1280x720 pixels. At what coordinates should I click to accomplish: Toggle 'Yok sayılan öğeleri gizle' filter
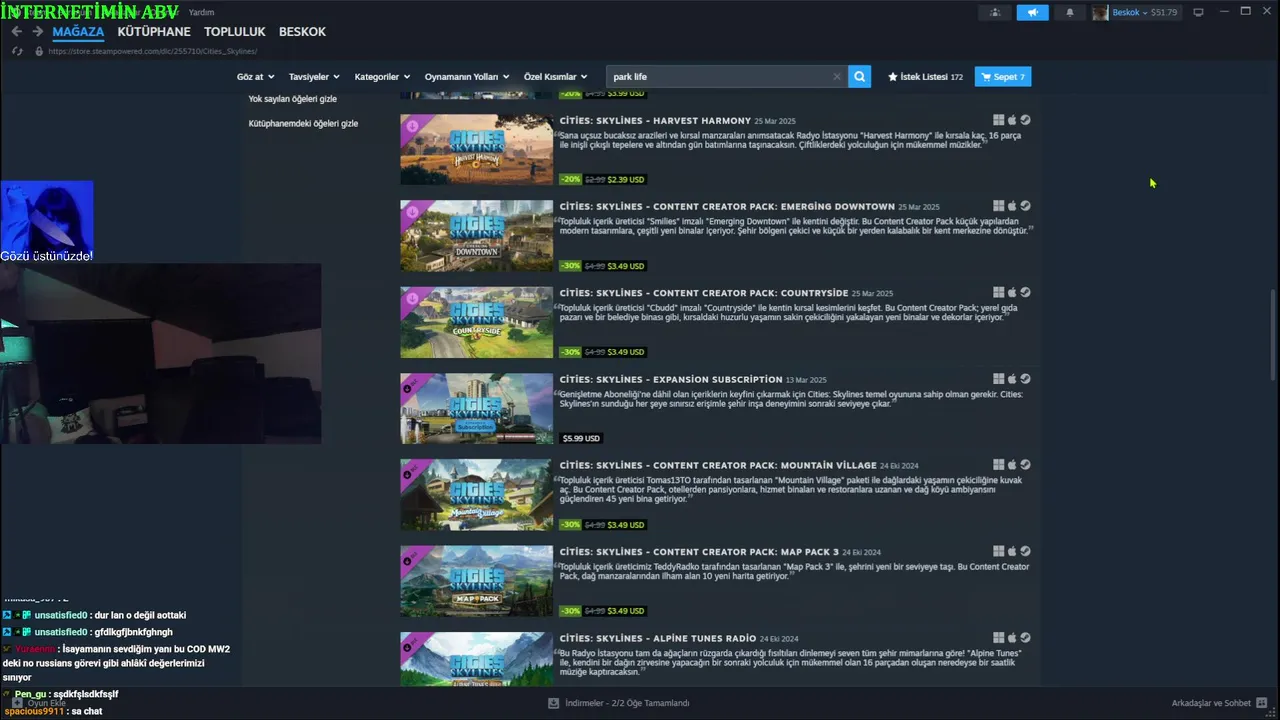coord(292,99)
